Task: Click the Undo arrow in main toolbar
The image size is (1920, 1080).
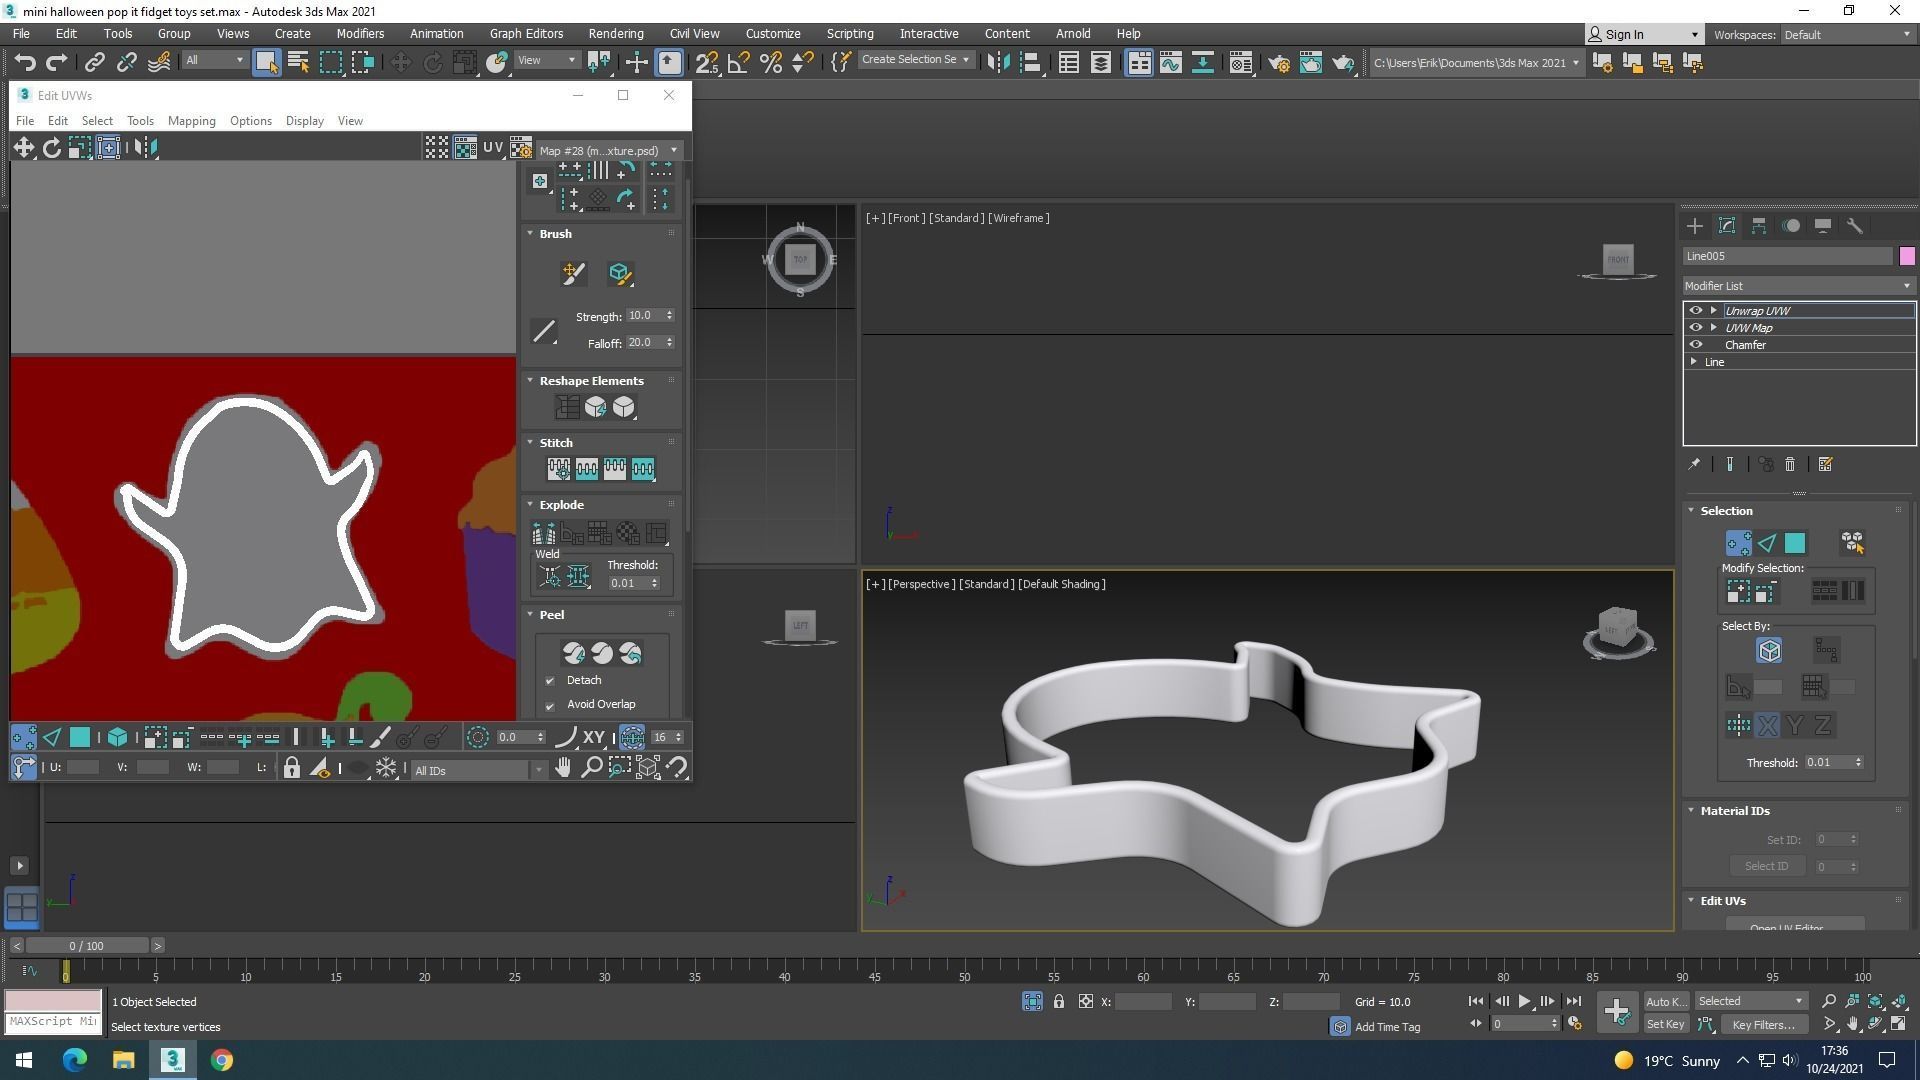Action: 25,63
